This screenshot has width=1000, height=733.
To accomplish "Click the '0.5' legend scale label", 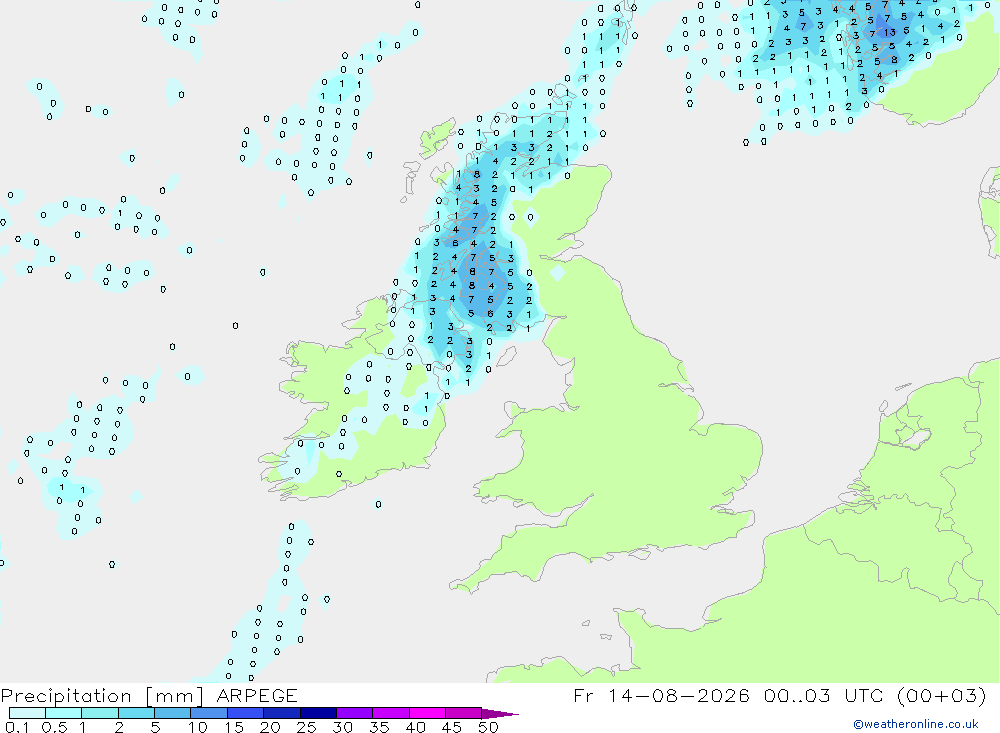I will pos(54,727).
